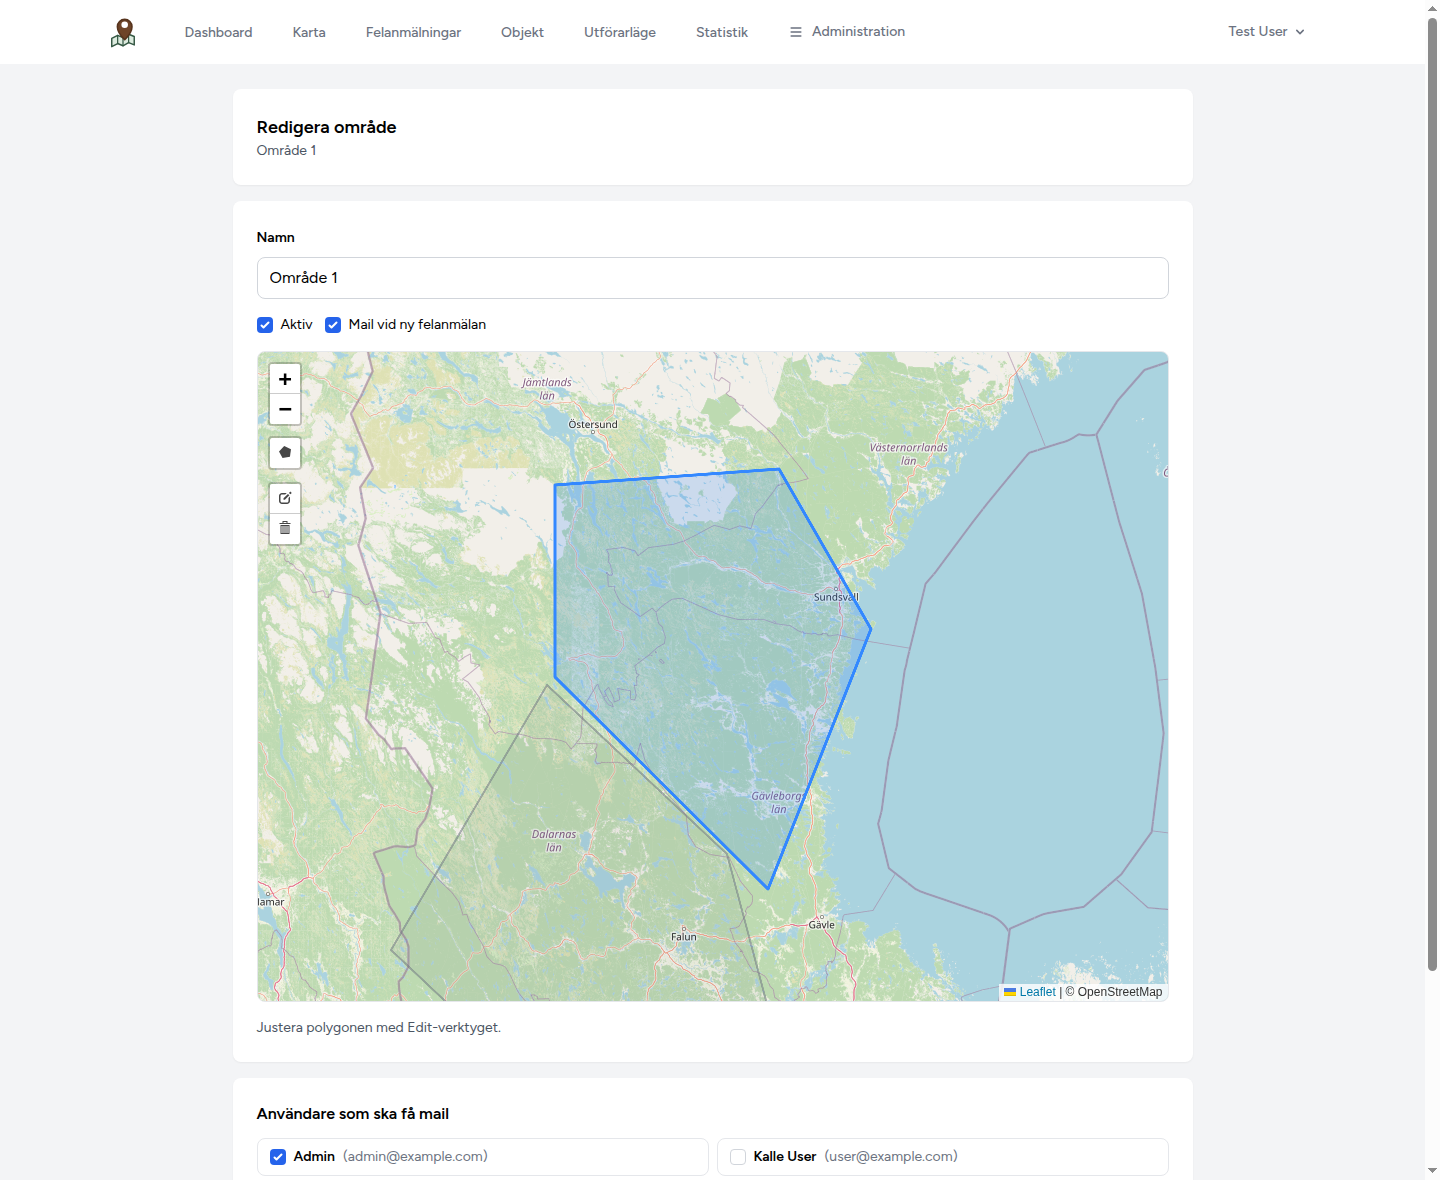
Task: Expand the Administration menu
Action: click(x=847, y=32)
